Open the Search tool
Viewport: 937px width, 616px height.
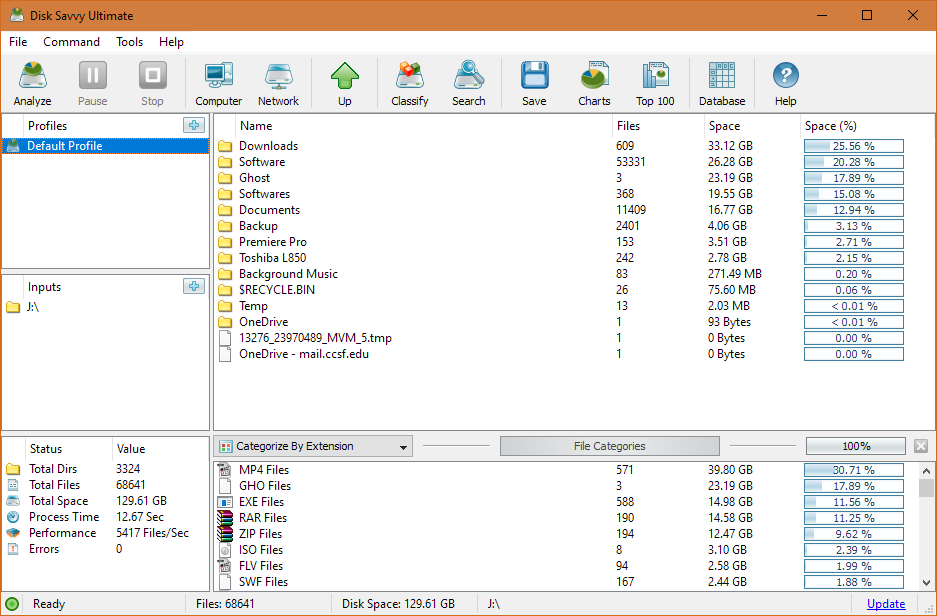tap(469, 84)
